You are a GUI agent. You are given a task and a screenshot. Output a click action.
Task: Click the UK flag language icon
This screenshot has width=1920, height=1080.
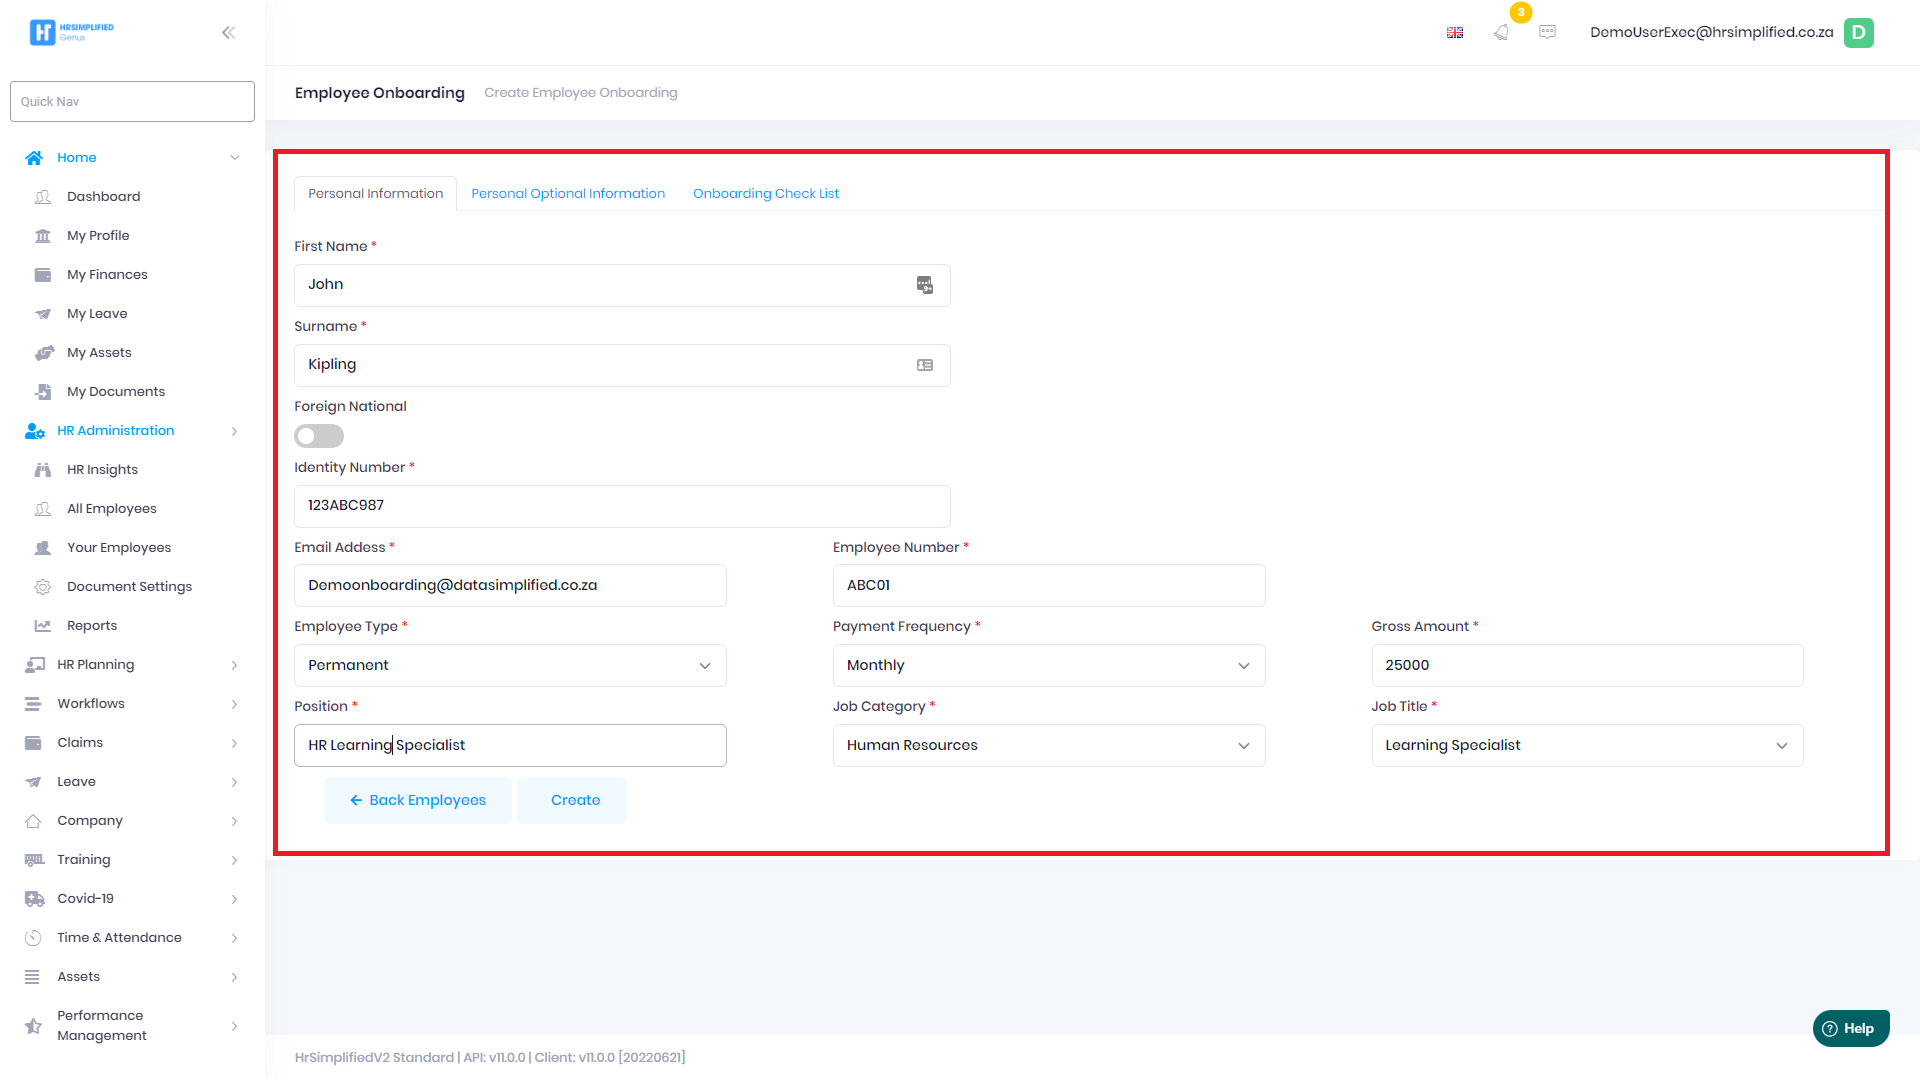(1455, 32)
